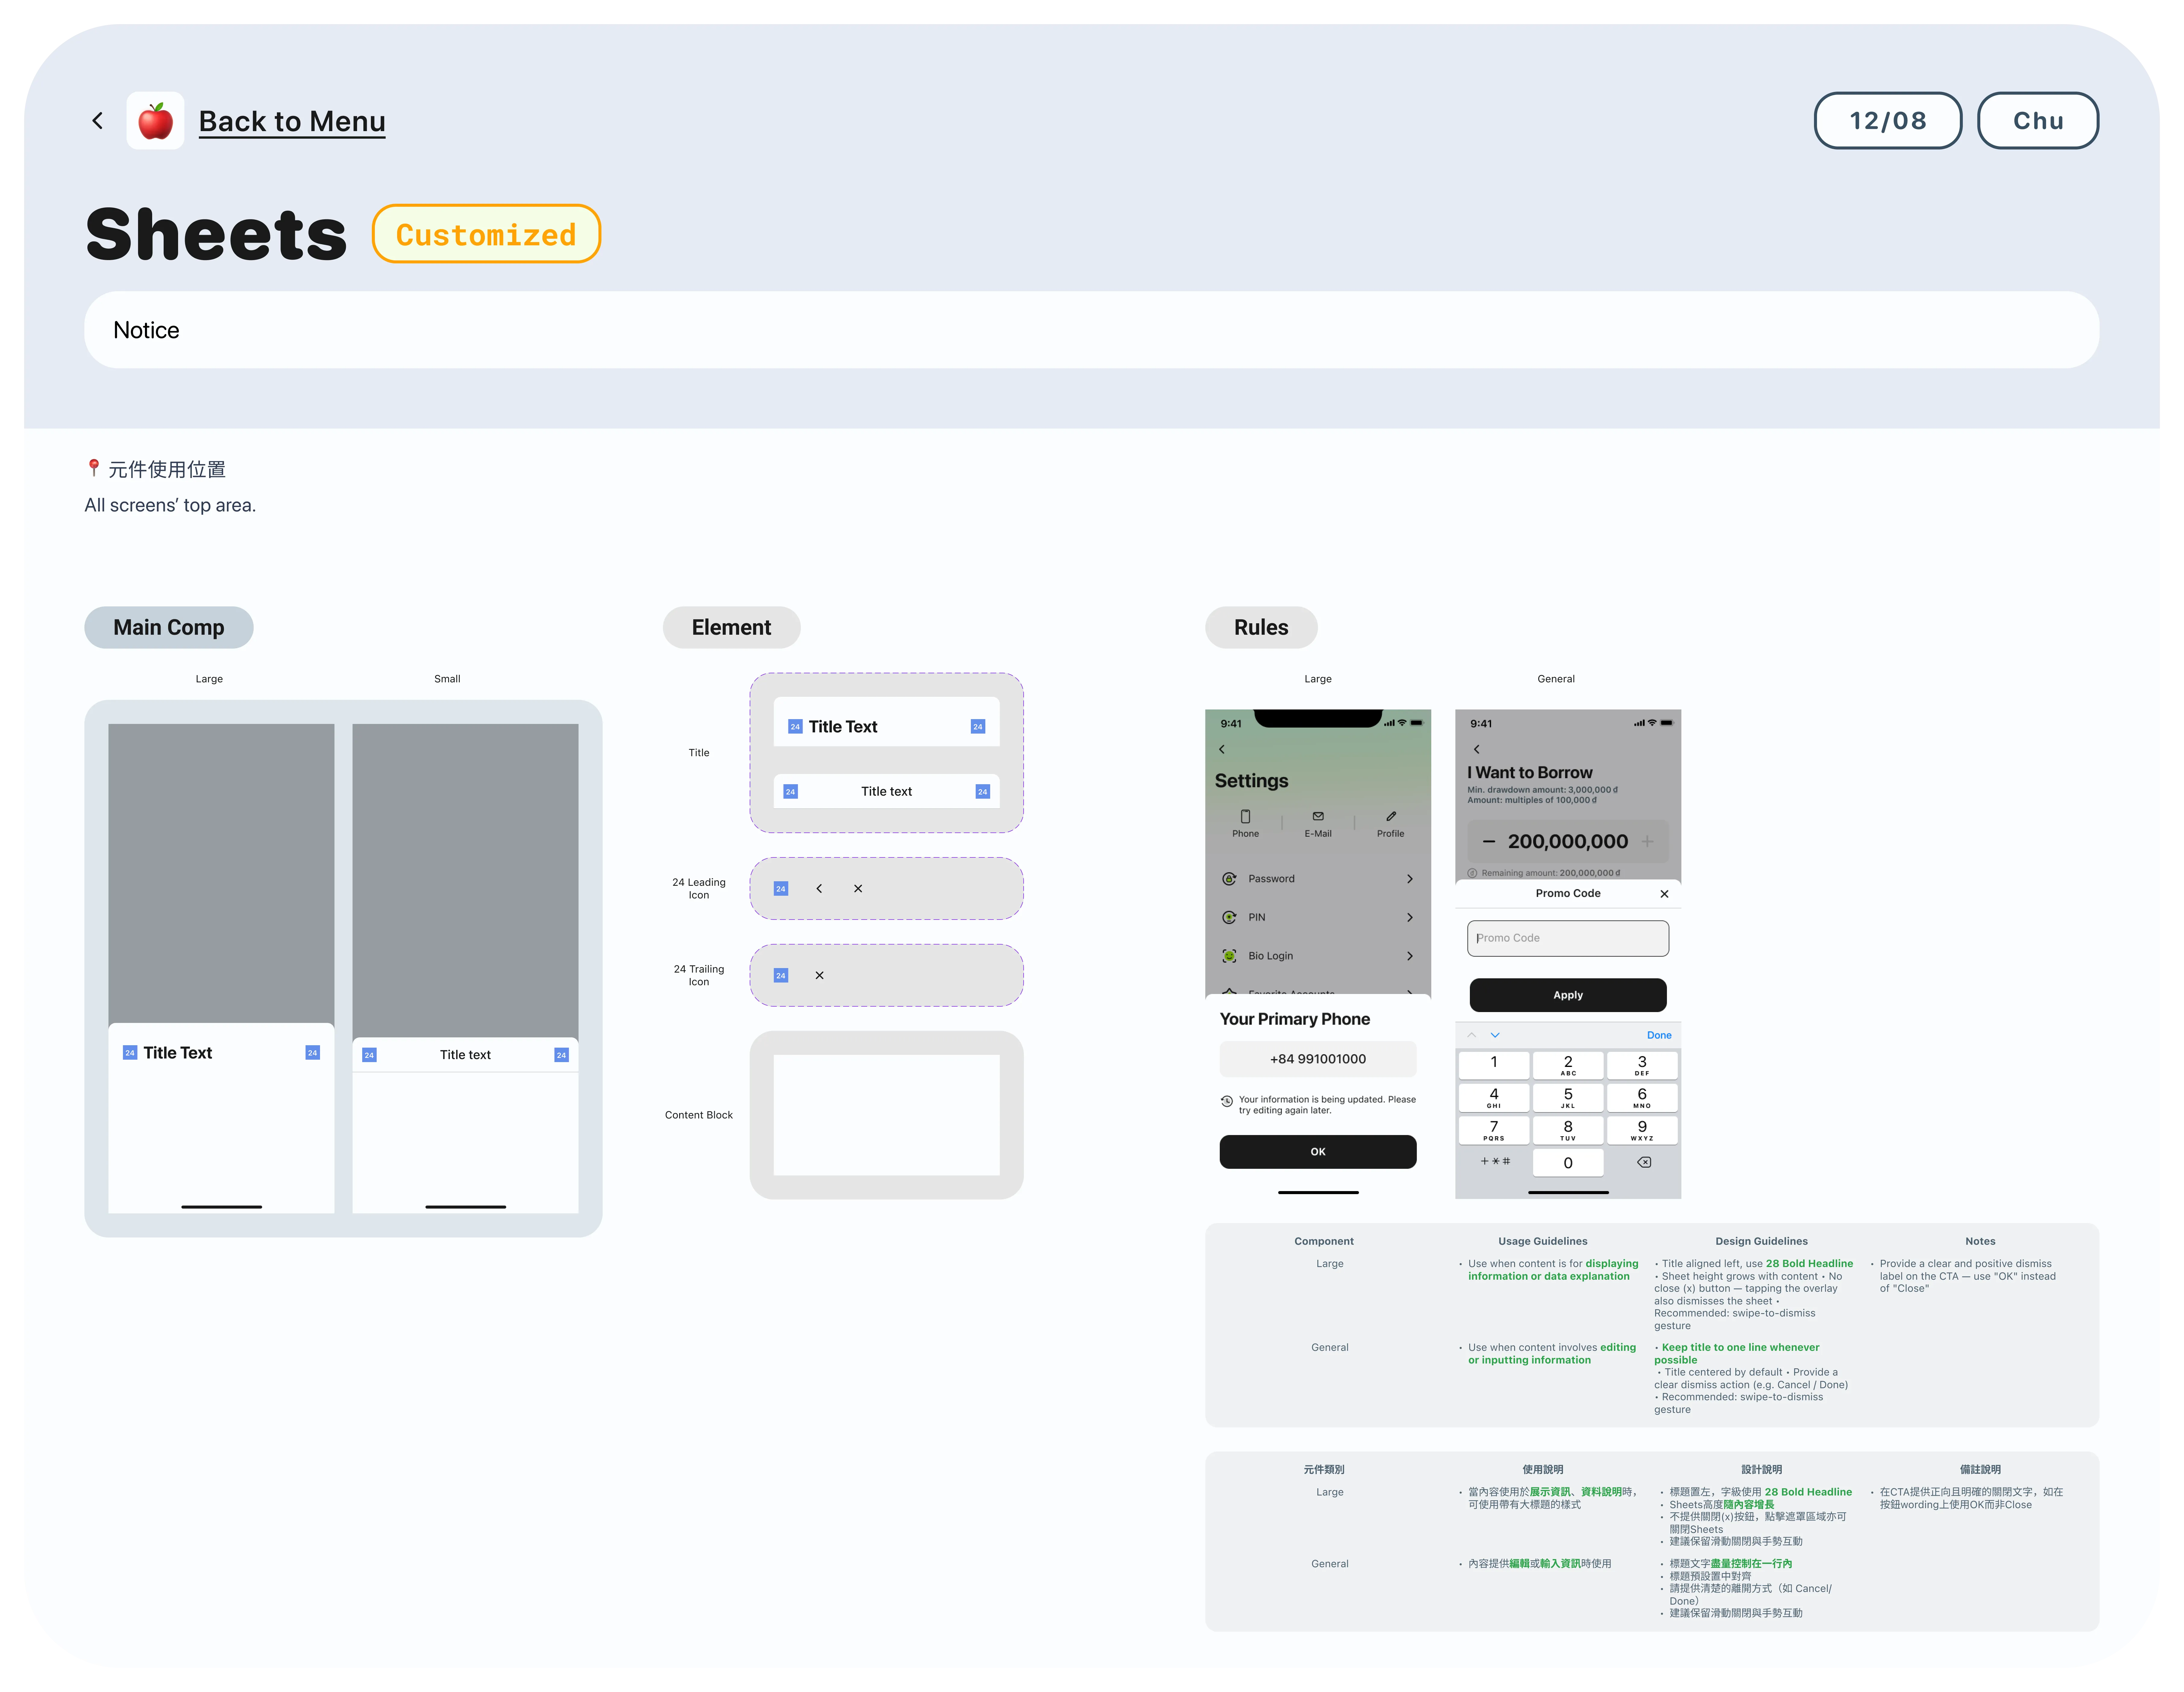The height and width of the screenshot is (1692, 2184).
Task: Click the X icon in 24 Trailing Icon element
Action: pyautogui.click(x=819, y=975)
